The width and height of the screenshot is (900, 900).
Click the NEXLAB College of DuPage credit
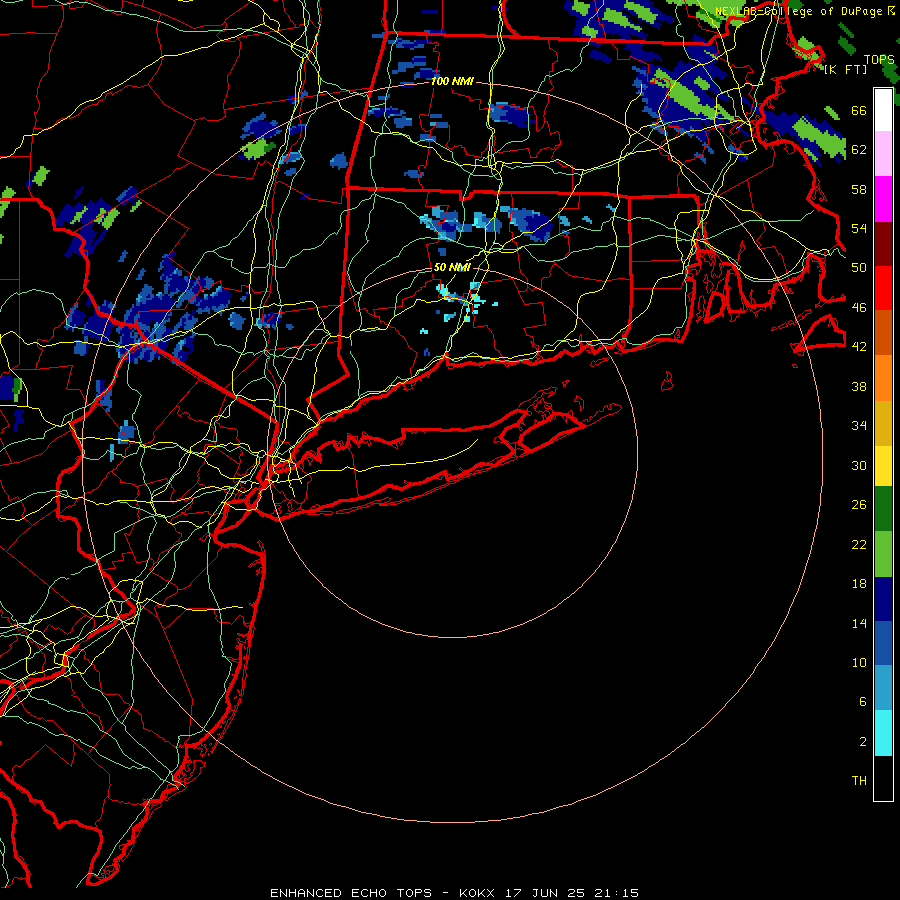[x=805, y=11]
